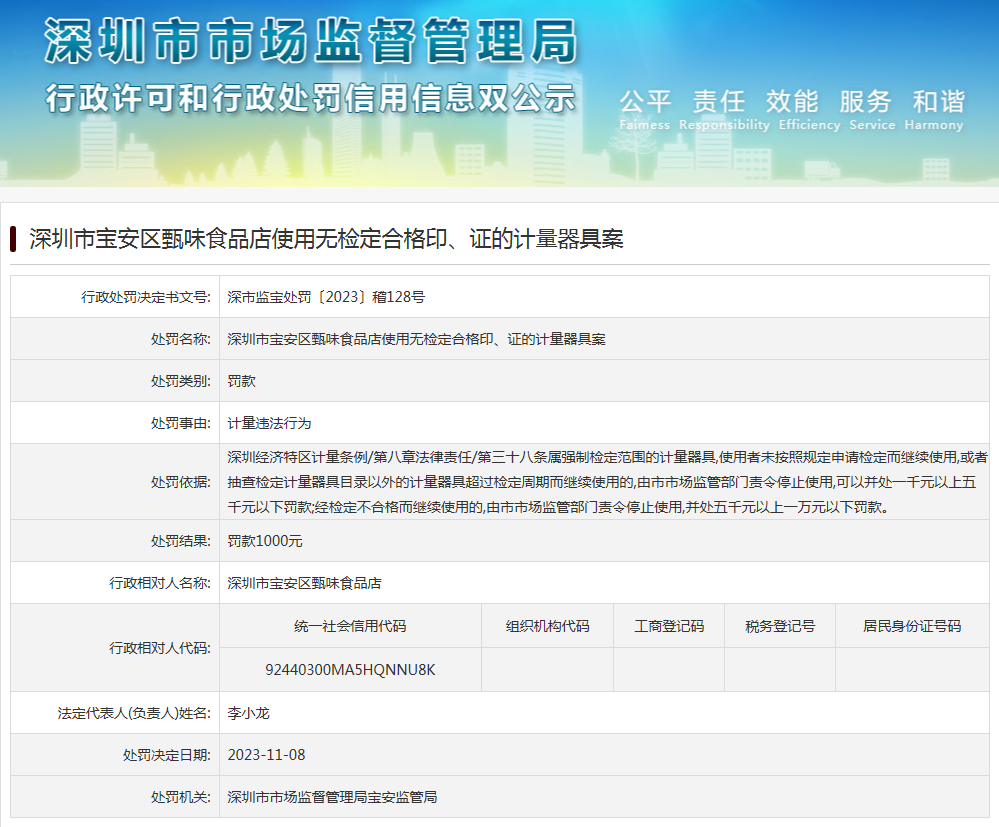
Task: Click the 组织机构代码 column header
Action: coord(548,626)
